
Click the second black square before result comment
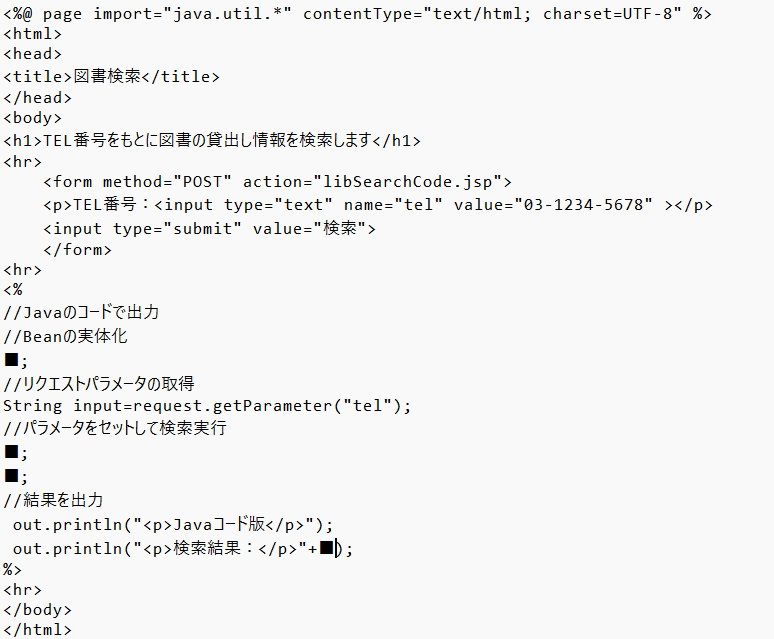click(x=11, y=476)
